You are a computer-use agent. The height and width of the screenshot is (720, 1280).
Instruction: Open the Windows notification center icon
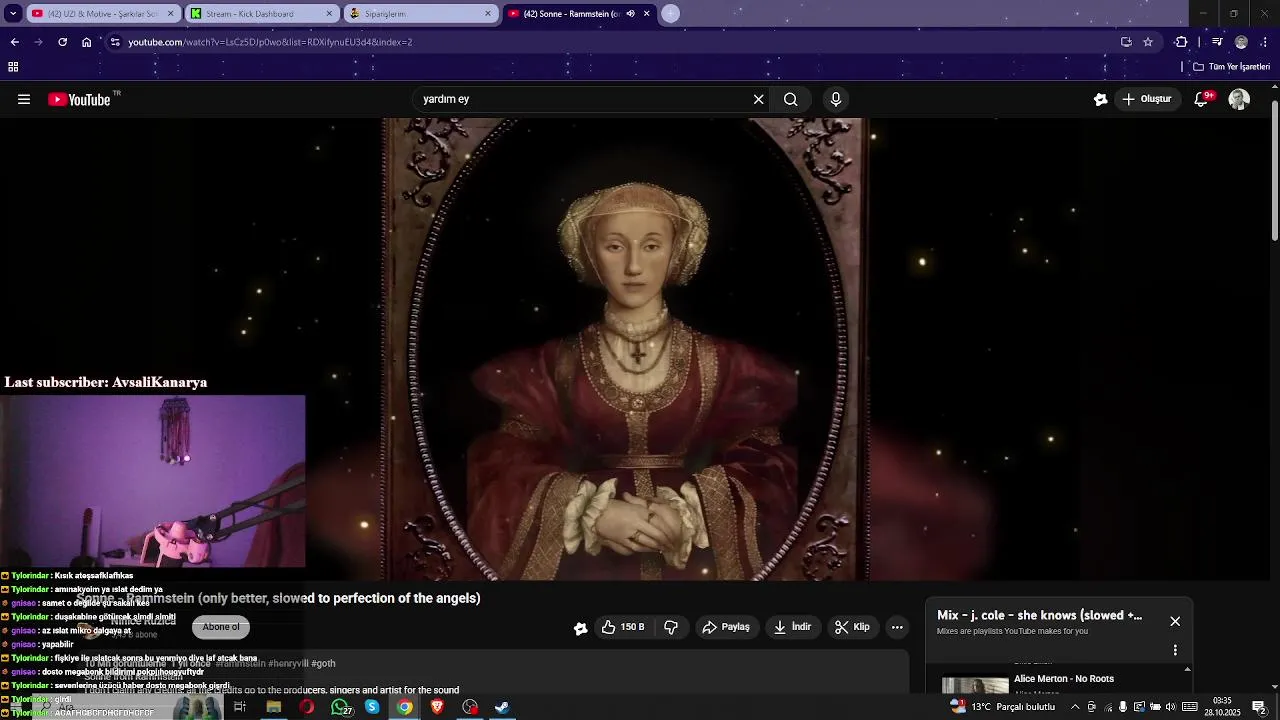coord(1259,707)
